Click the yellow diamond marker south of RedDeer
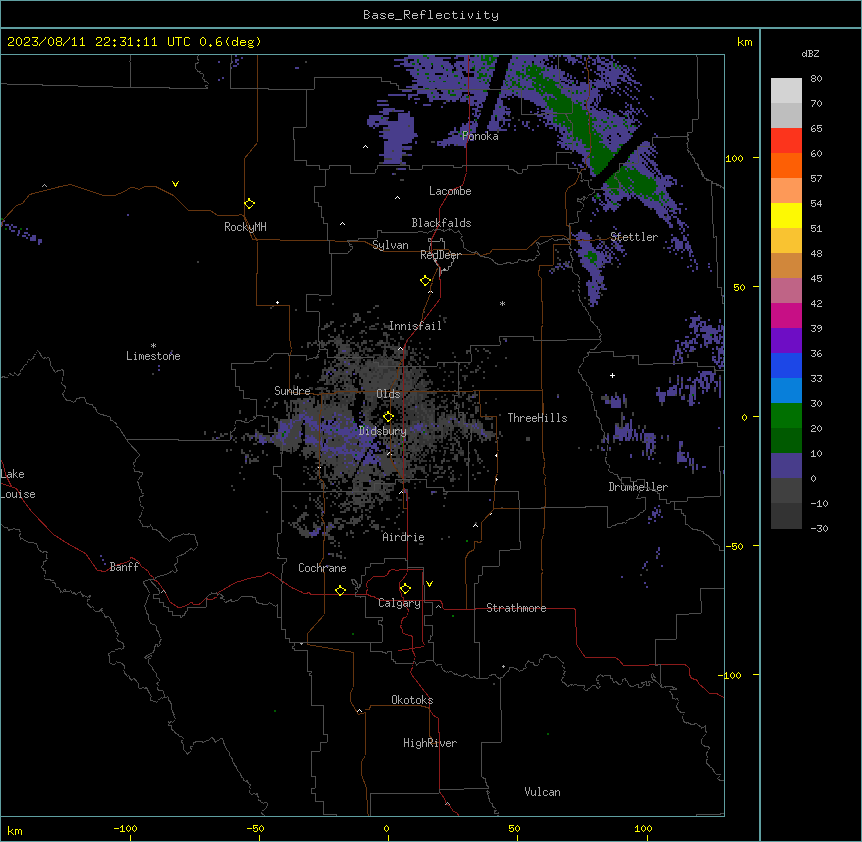 426,281
